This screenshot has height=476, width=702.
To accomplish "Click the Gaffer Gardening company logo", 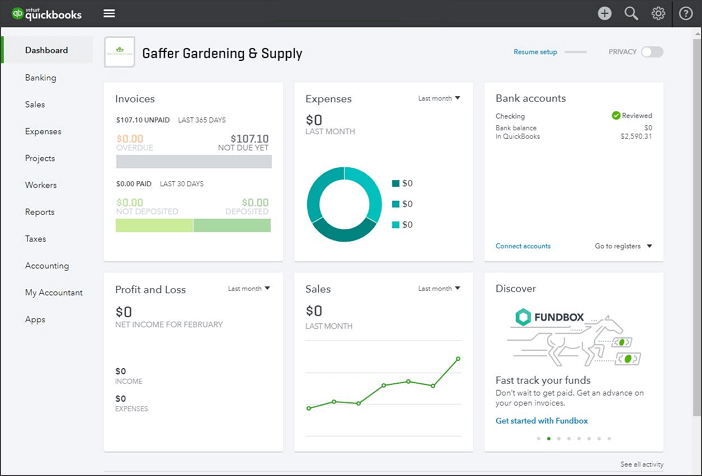I will pos(119,52).
